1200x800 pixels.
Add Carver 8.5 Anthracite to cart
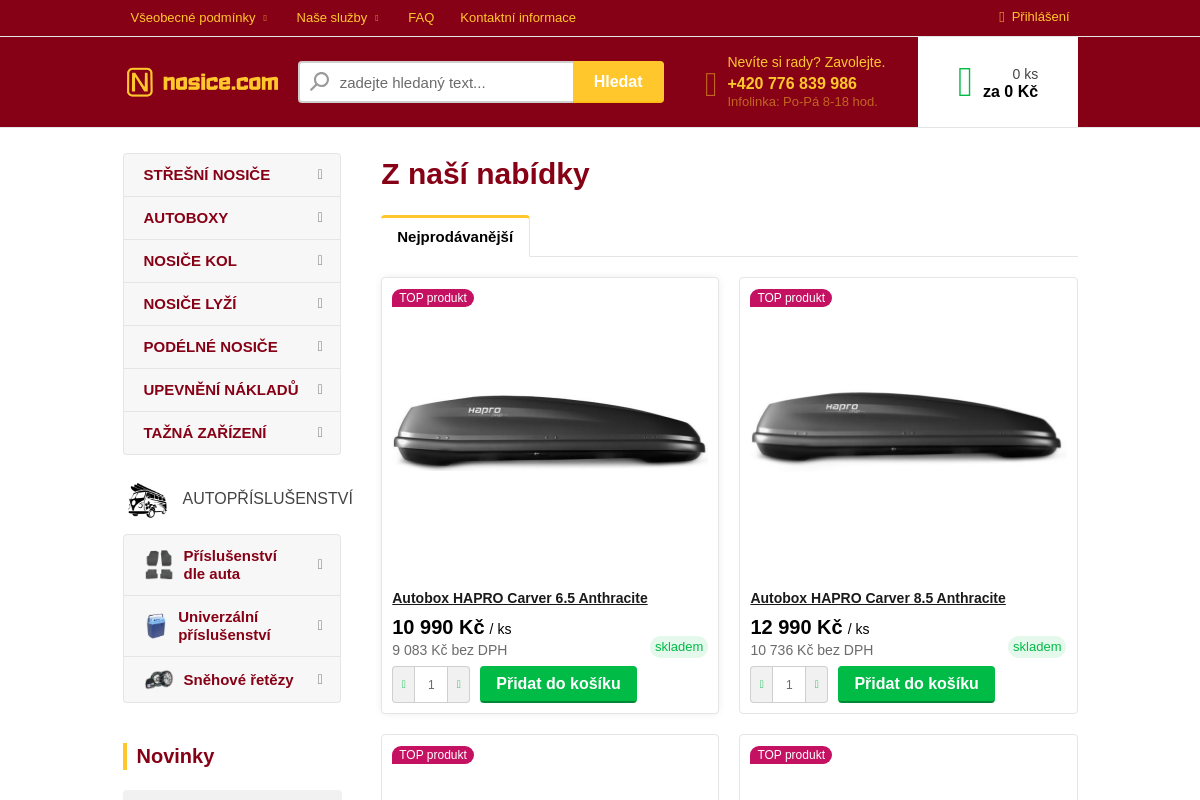(x=916, y=684)
